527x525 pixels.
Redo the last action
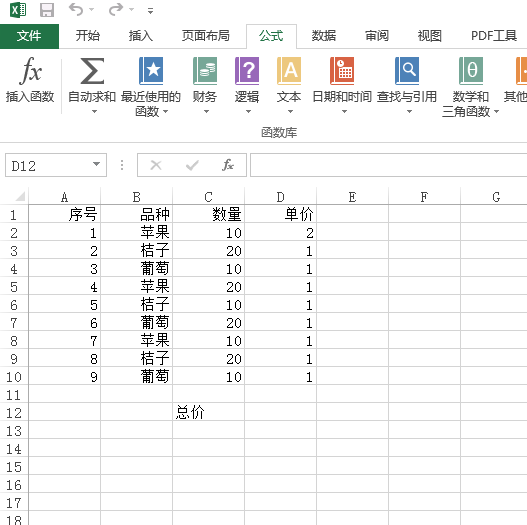[116, 9]
